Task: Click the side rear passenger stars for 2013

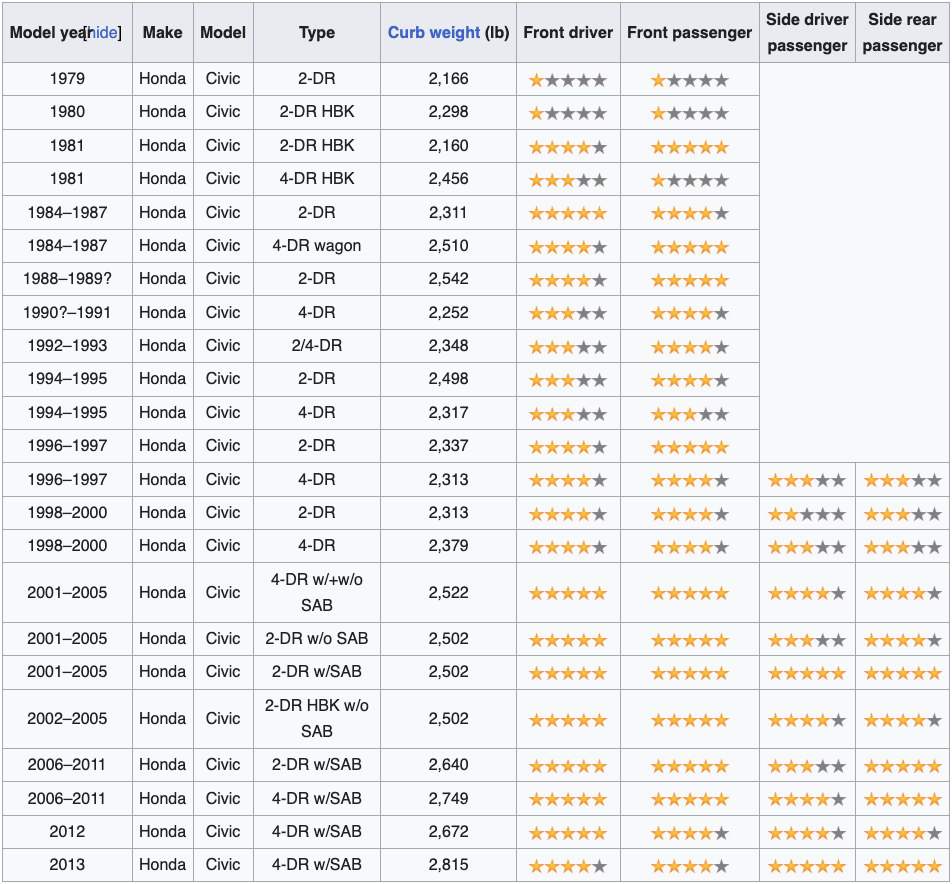Action: pyautogui.click(x=901, y=865)
